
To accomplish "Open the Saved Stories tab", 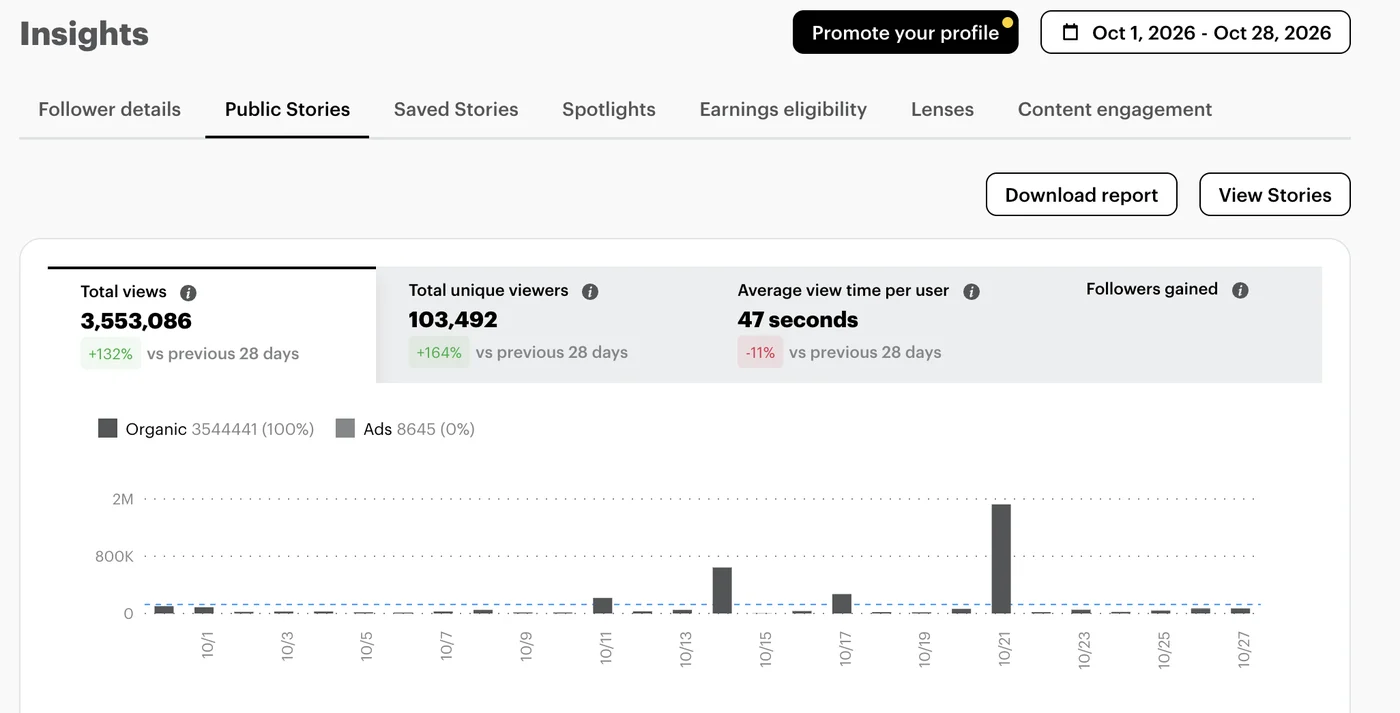I will [456, 109].
